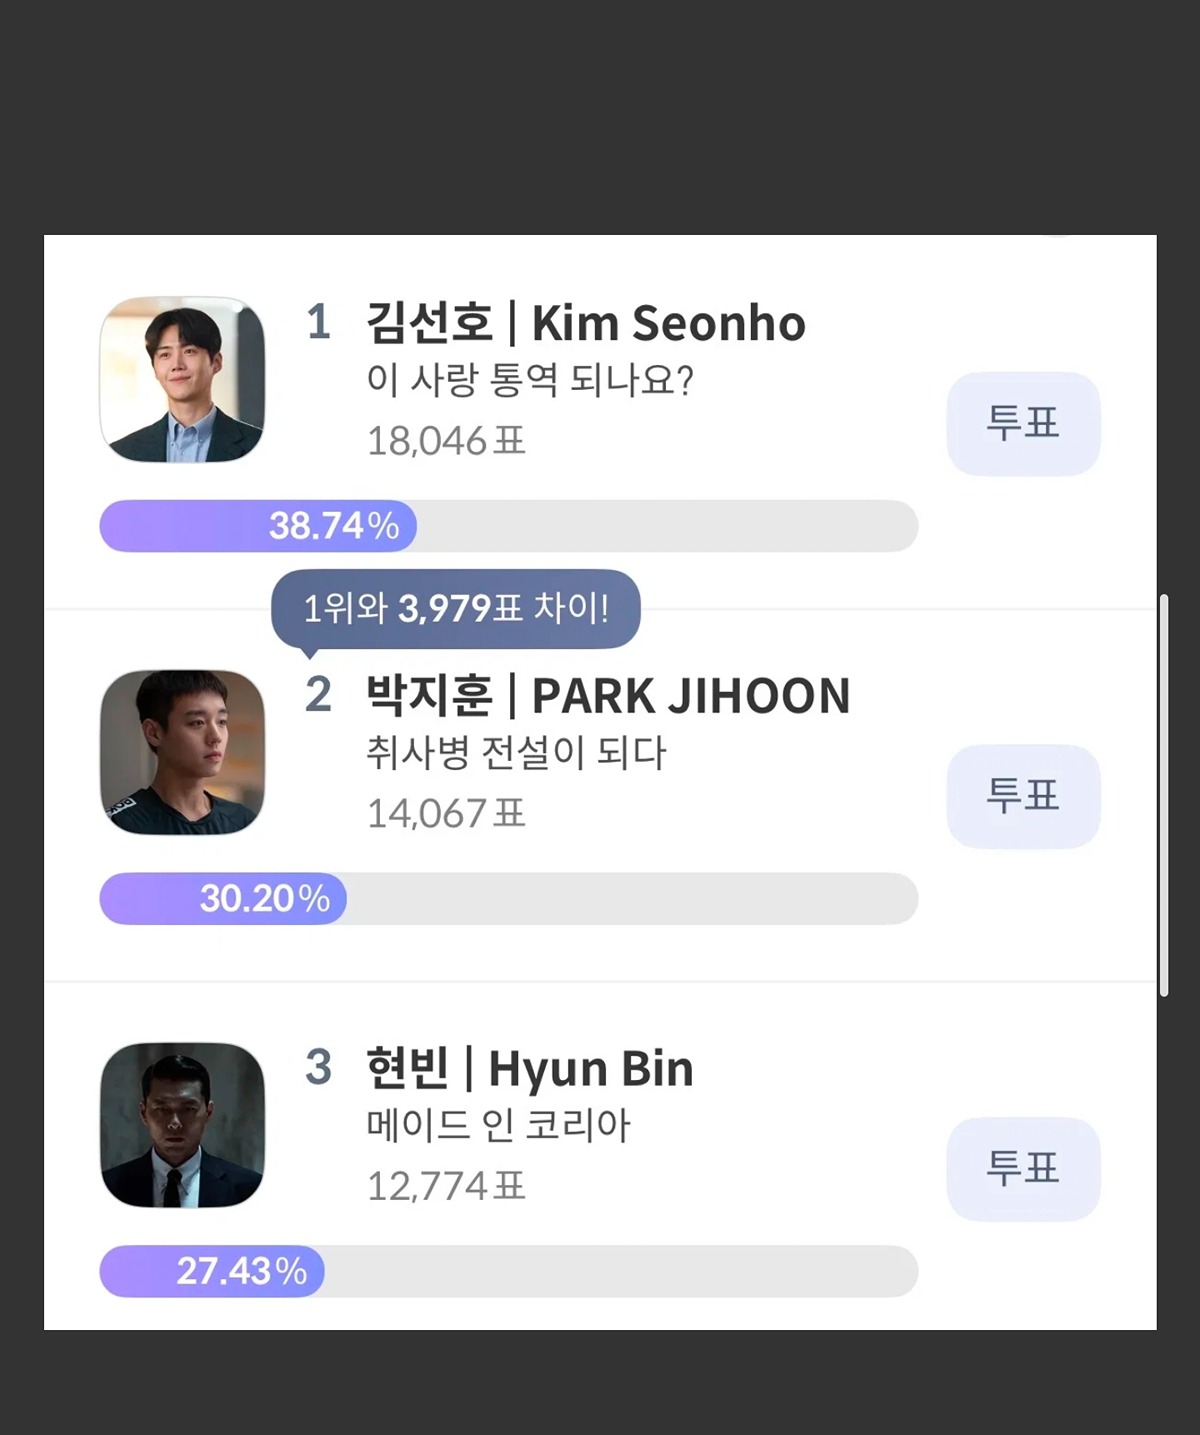
Task: Open Kim Seonho's profile thumbnail
Action: [182, 379]
